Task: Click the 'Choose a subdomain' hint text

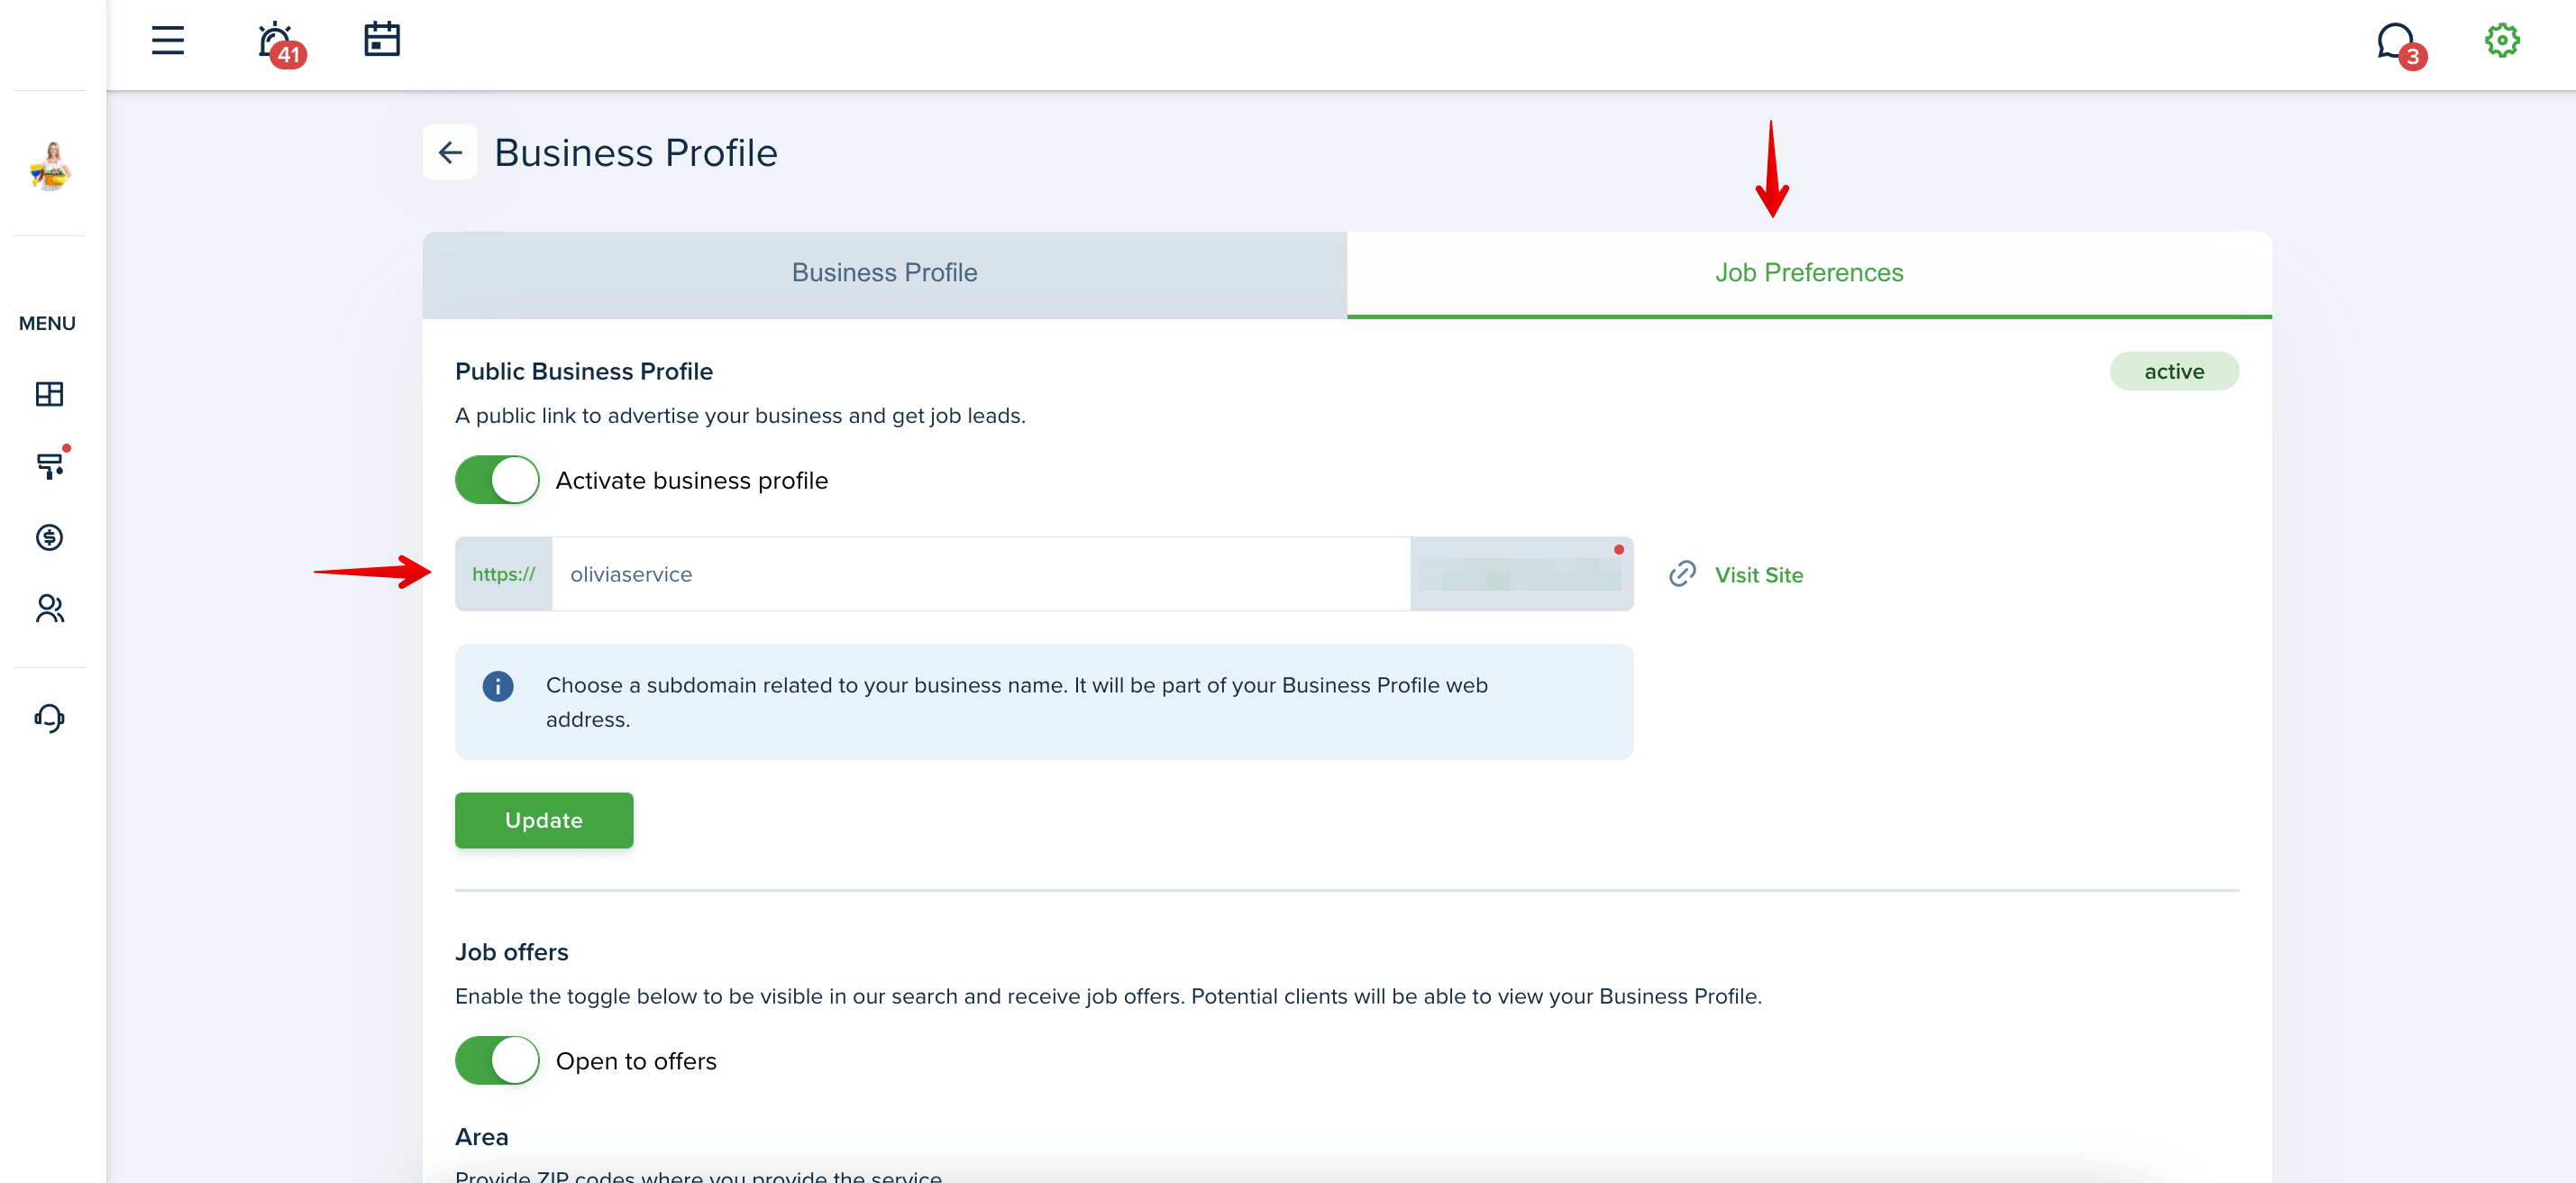Action: (x=1017, y=702)
